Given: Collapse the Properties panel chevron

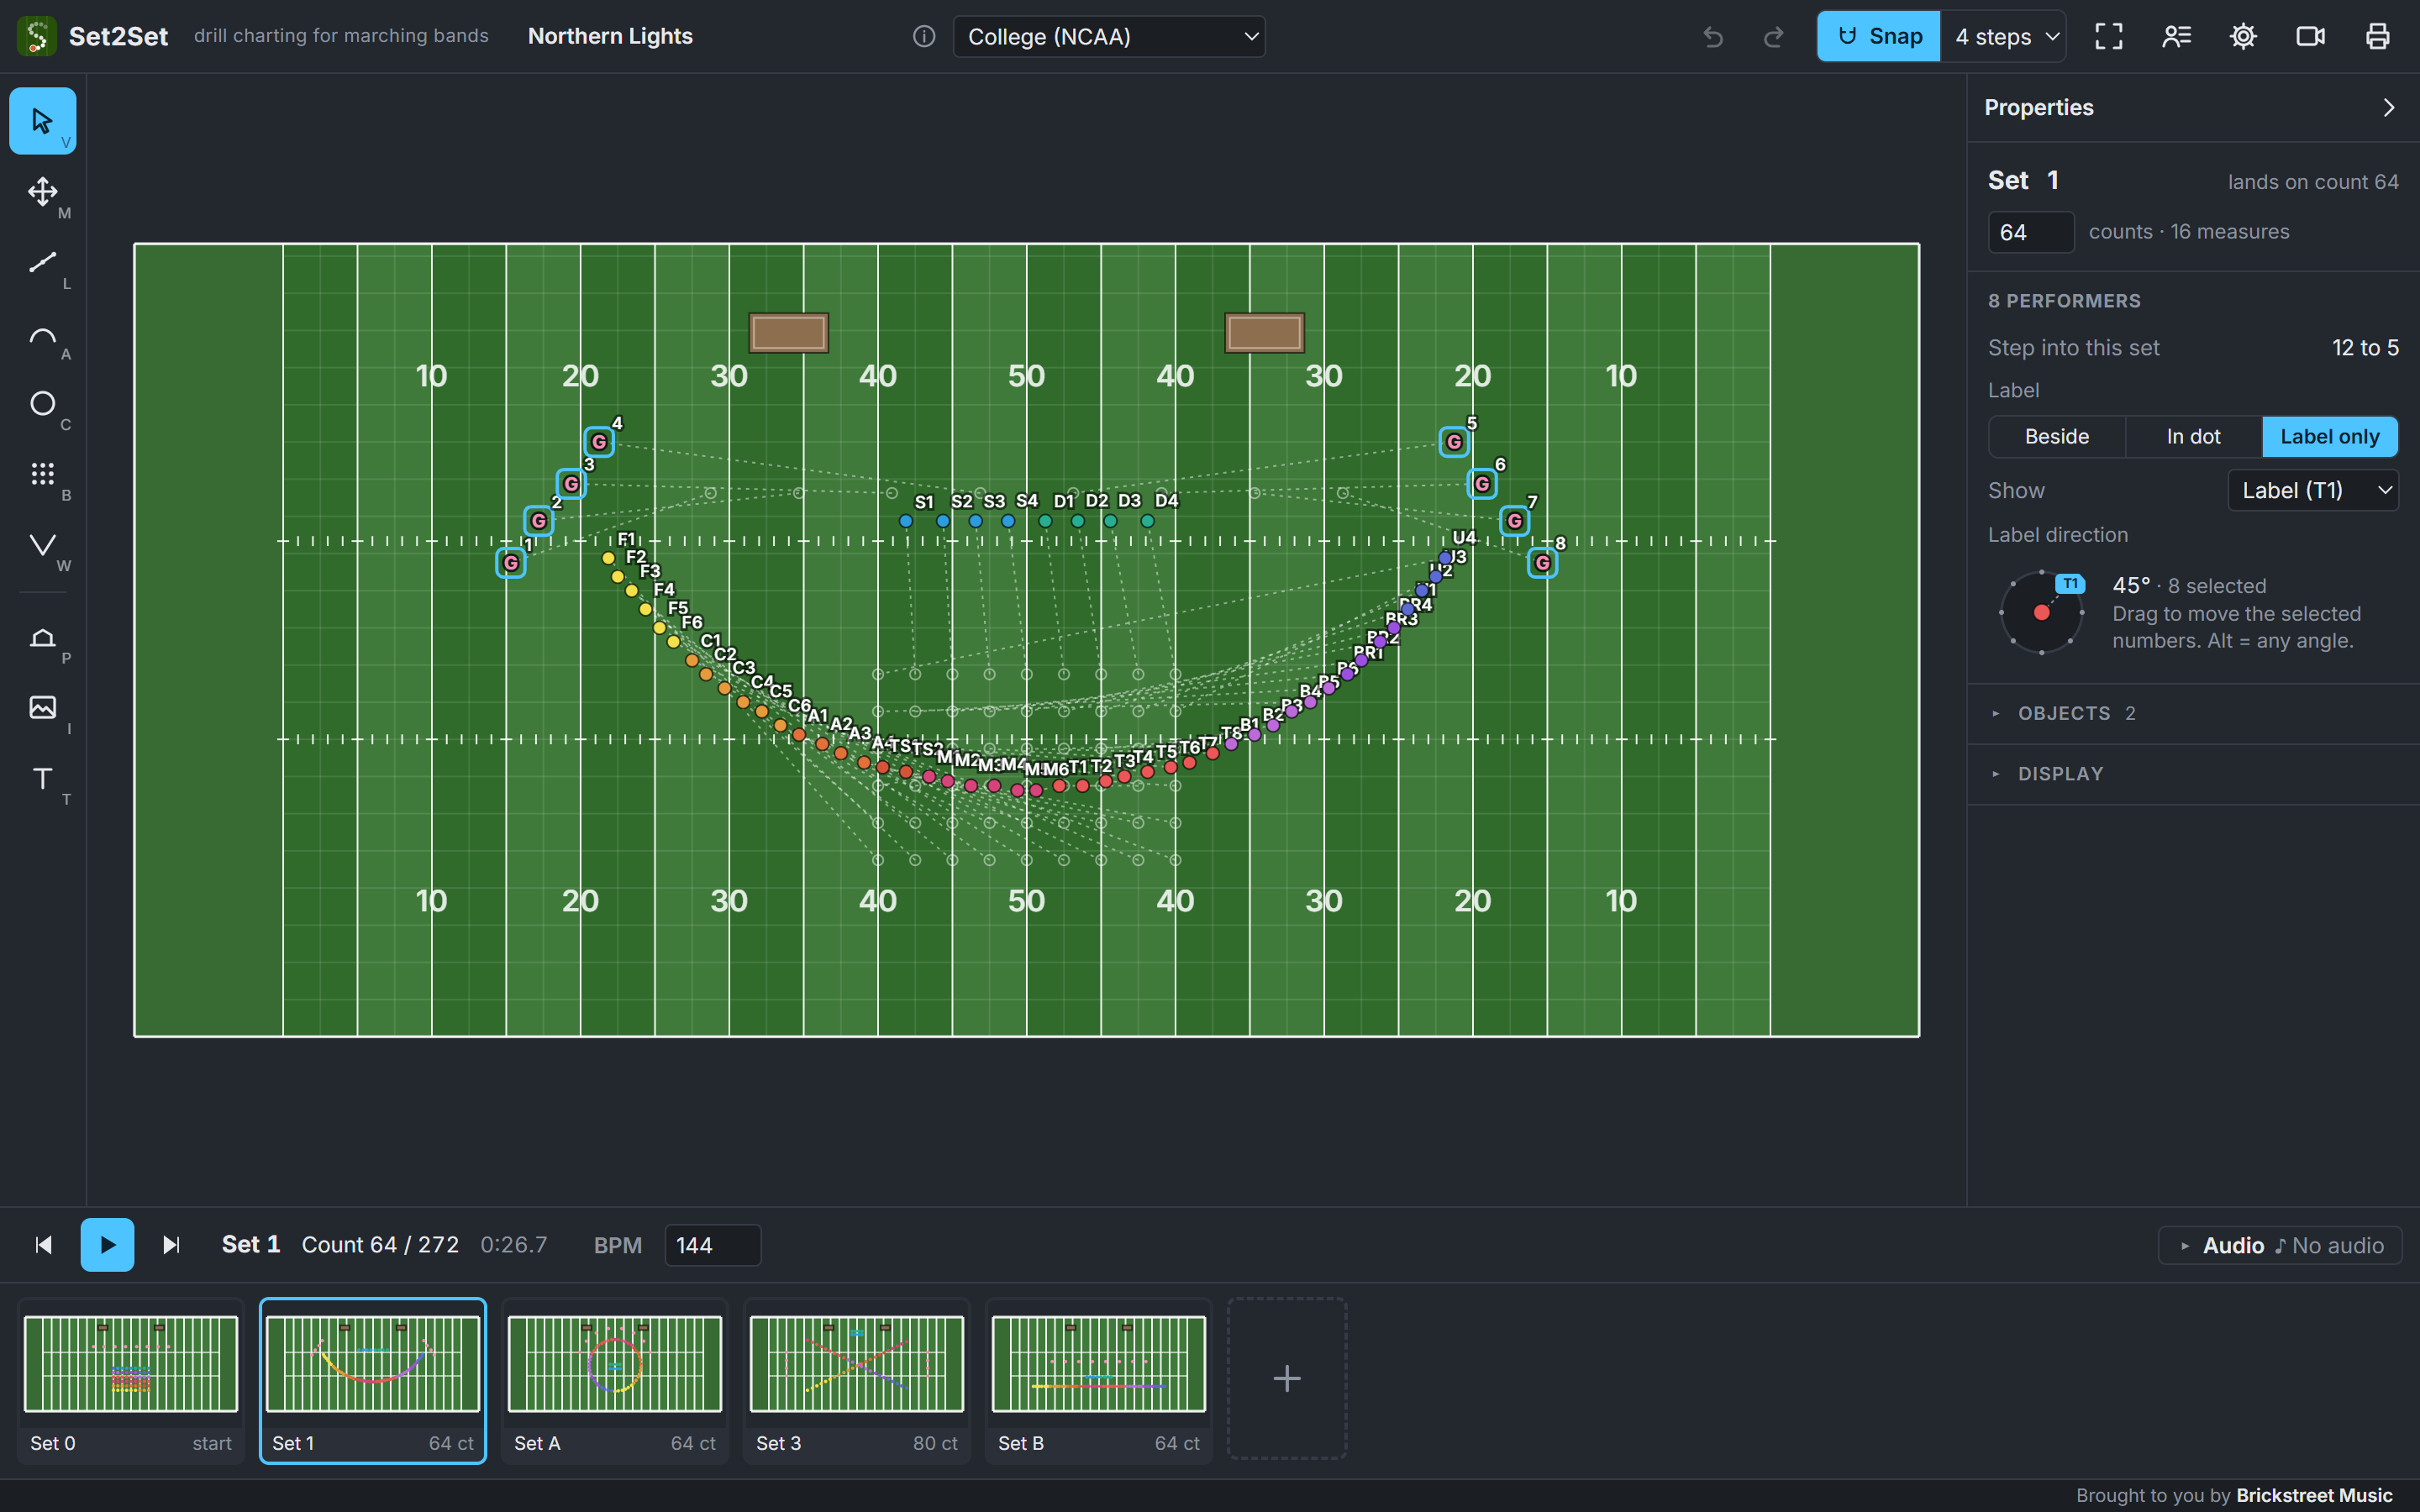Looking at the screenshot, I should 2389,107.
